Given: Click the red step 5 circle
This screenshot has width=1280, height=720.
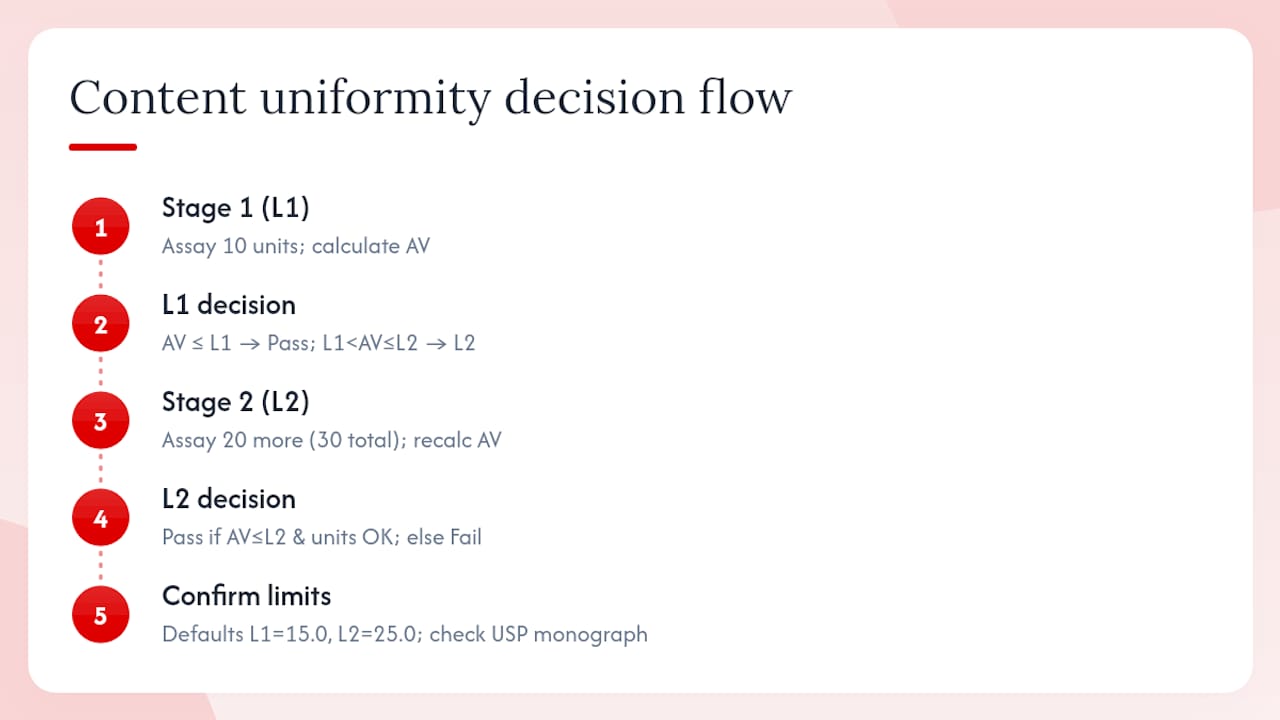Looking at the screenshot, I should pos(100,615).
